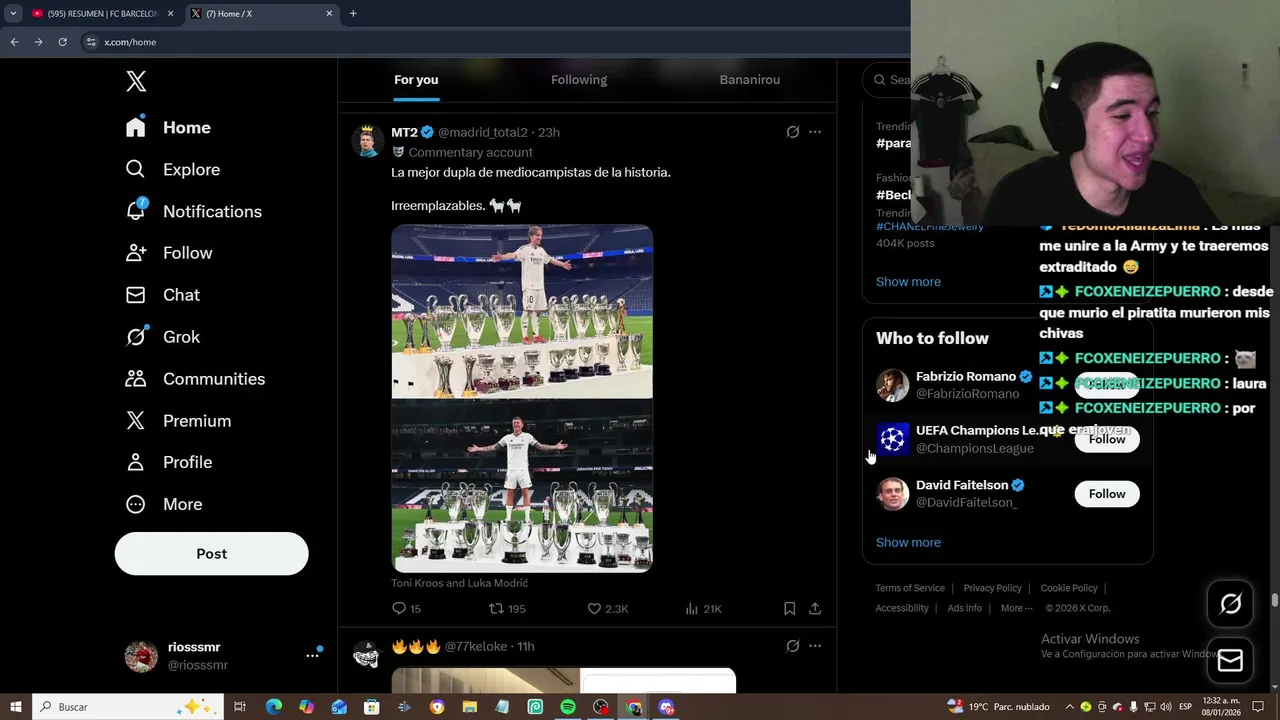Open the Cookie Policy link
Viewport: 1280px width, 720px height.
[1069, 588]
